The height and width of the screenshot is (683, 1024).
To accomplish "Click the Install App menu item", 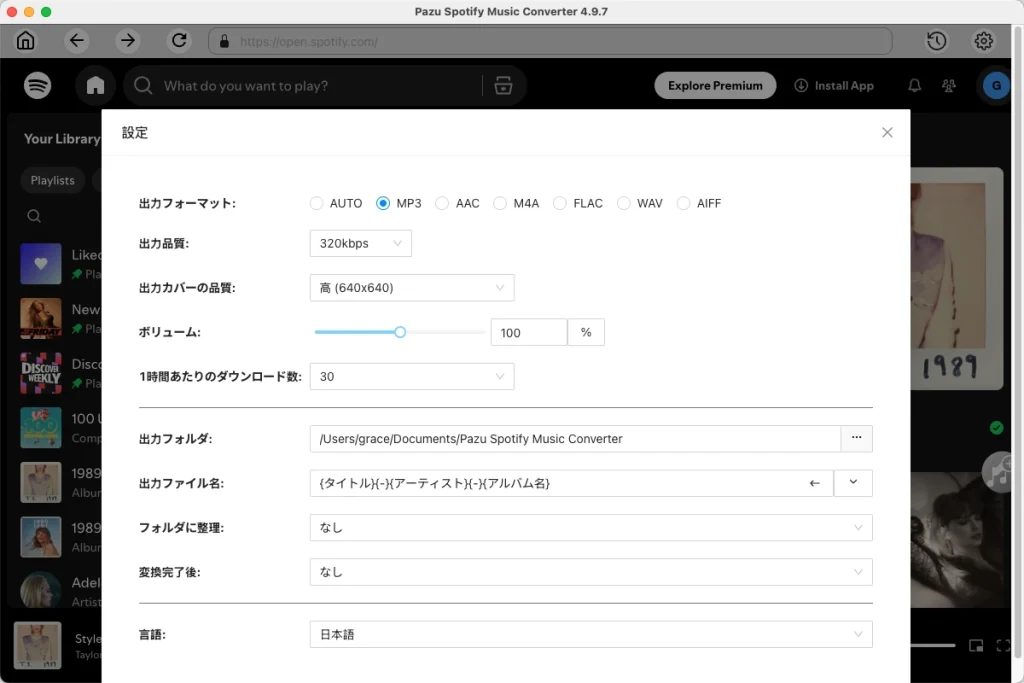I will point(835,85).
